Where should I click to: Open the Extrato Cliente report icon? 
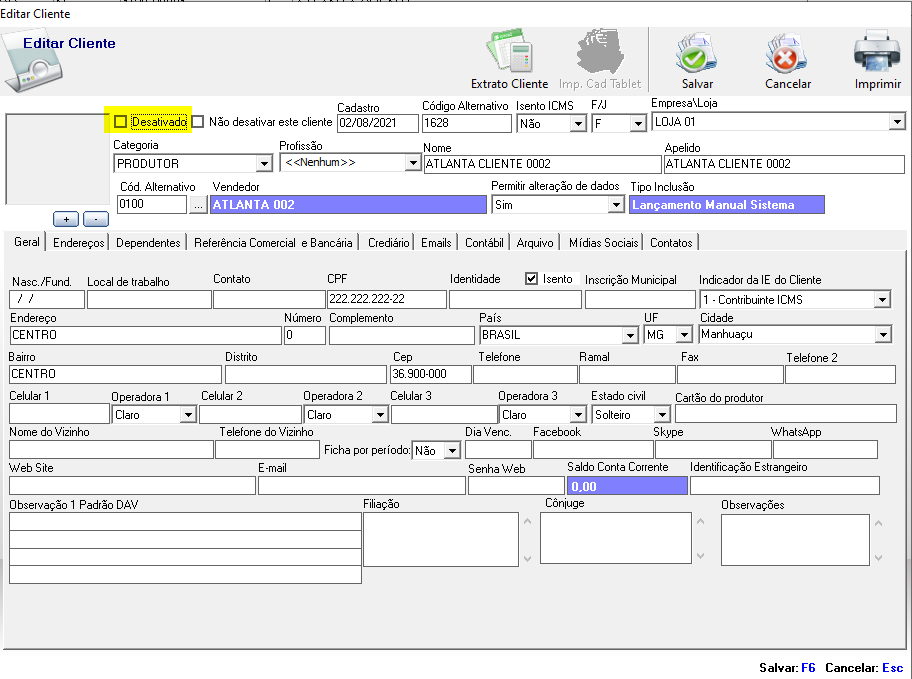click(x=510, y=51)
